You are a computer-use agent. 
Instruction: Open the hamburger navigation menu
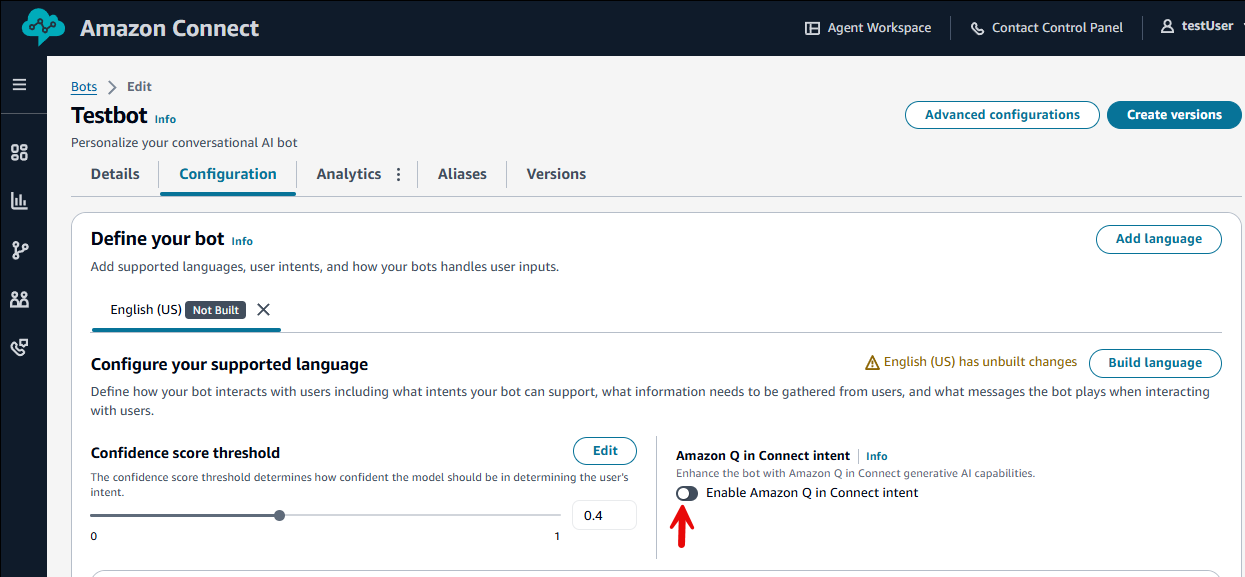(x=19, y=85)
